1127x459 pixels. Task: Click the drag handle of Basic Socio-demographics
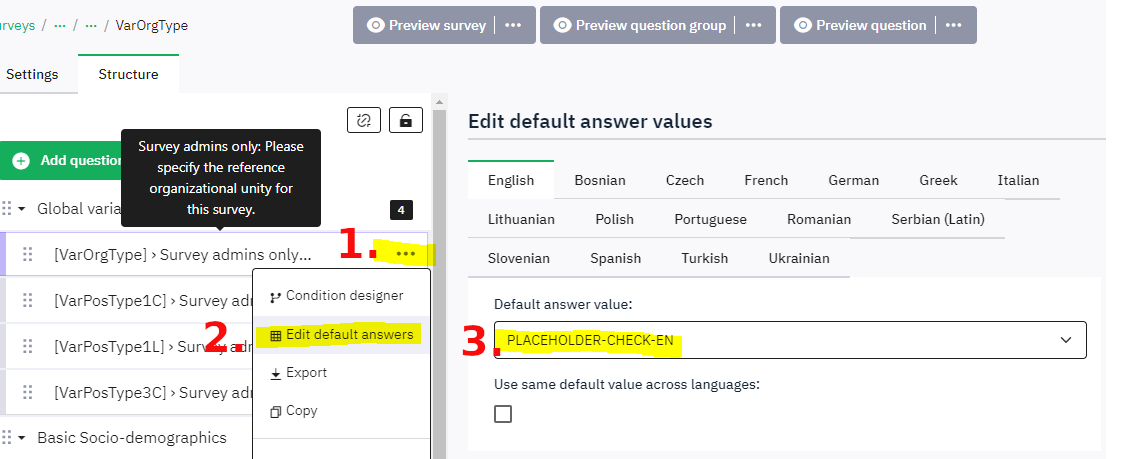6,437
